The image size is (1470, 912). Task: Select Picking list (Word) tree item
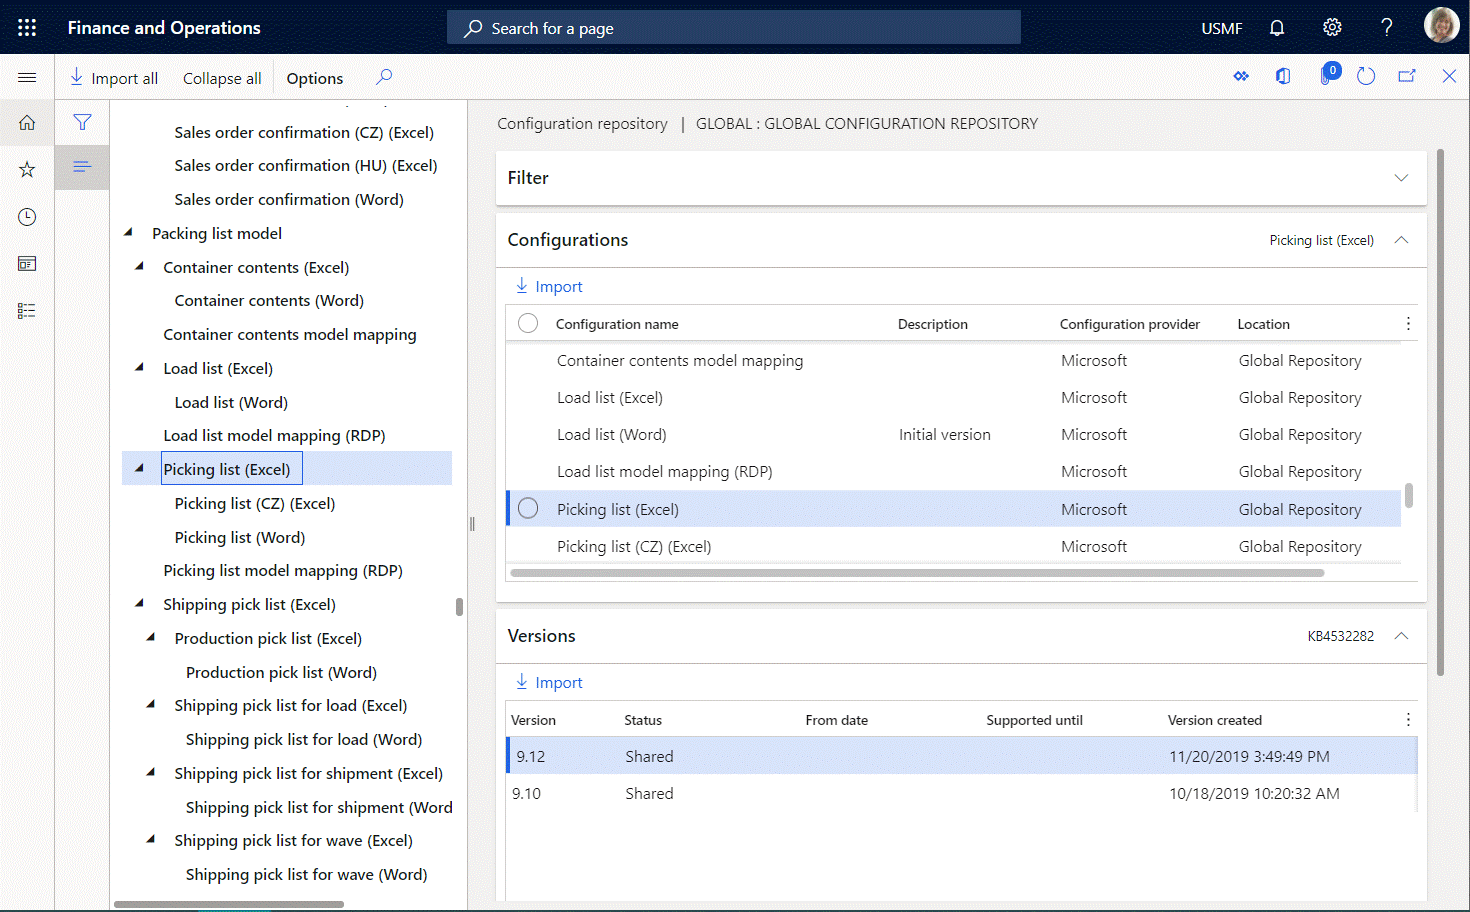[240, 537]
